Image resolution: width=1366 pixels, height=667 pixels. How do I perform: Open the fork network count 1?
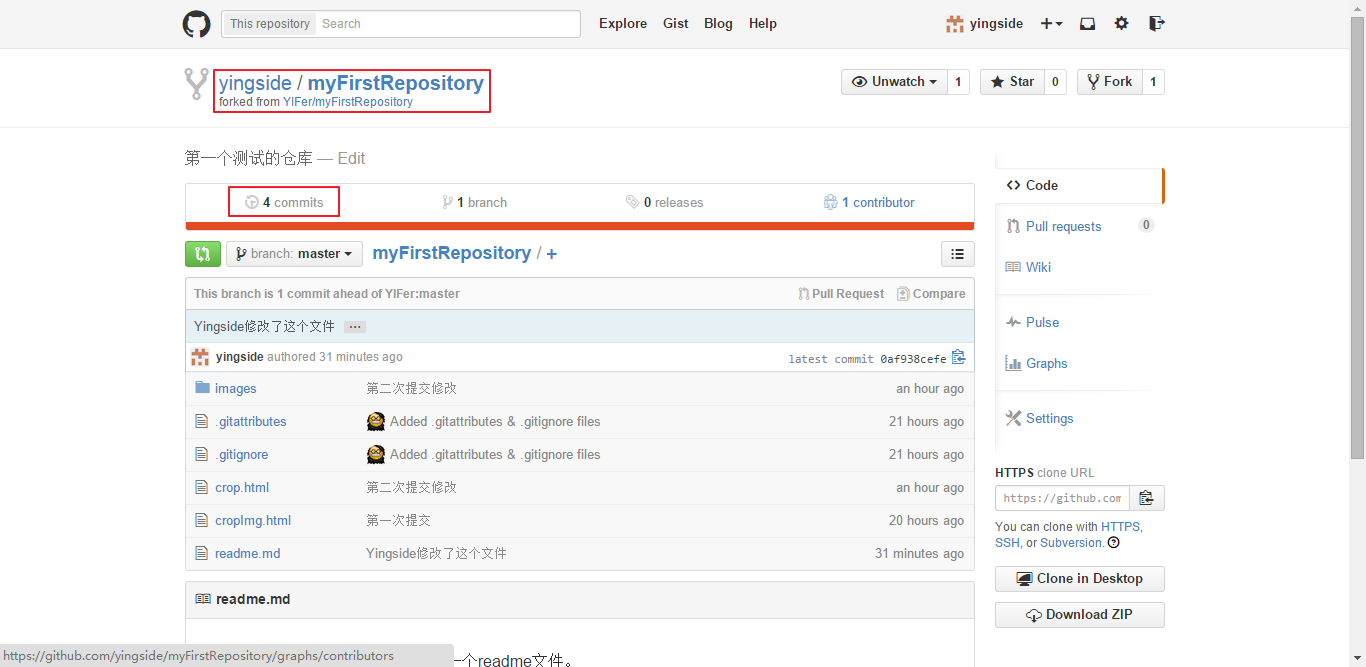coord(1153,82)
